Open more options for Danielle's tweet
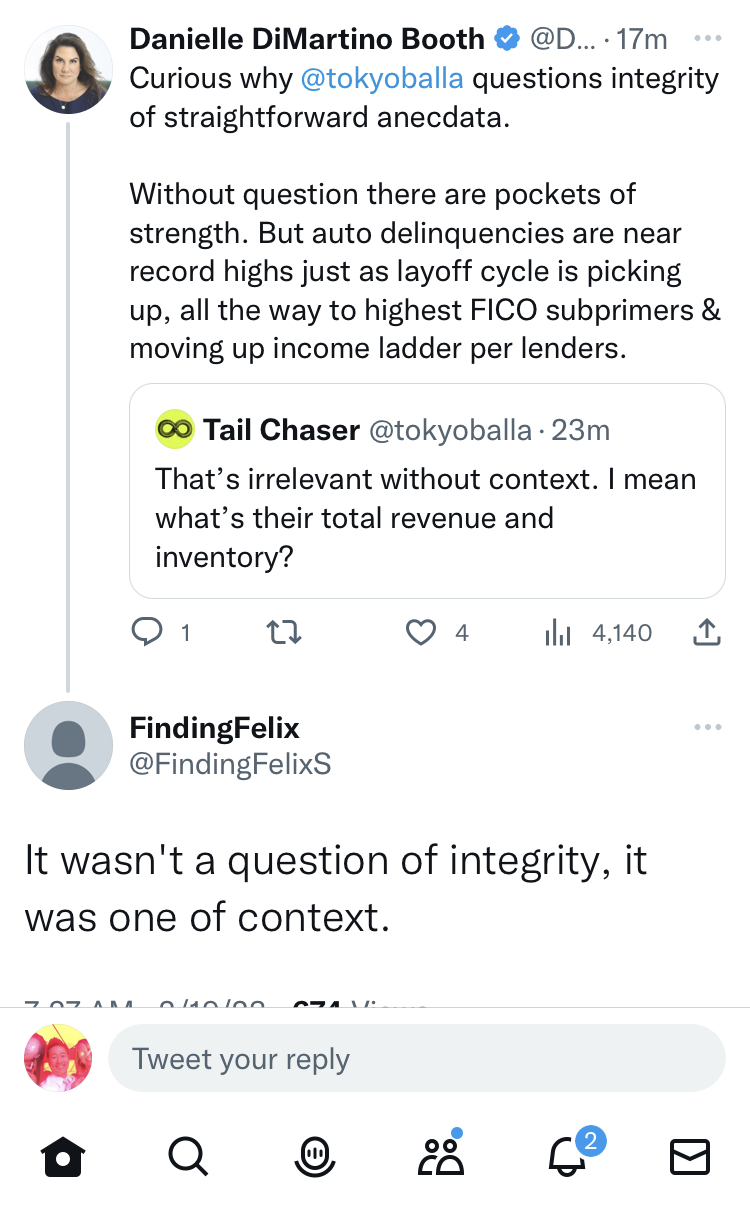 (x=706, y=40)
